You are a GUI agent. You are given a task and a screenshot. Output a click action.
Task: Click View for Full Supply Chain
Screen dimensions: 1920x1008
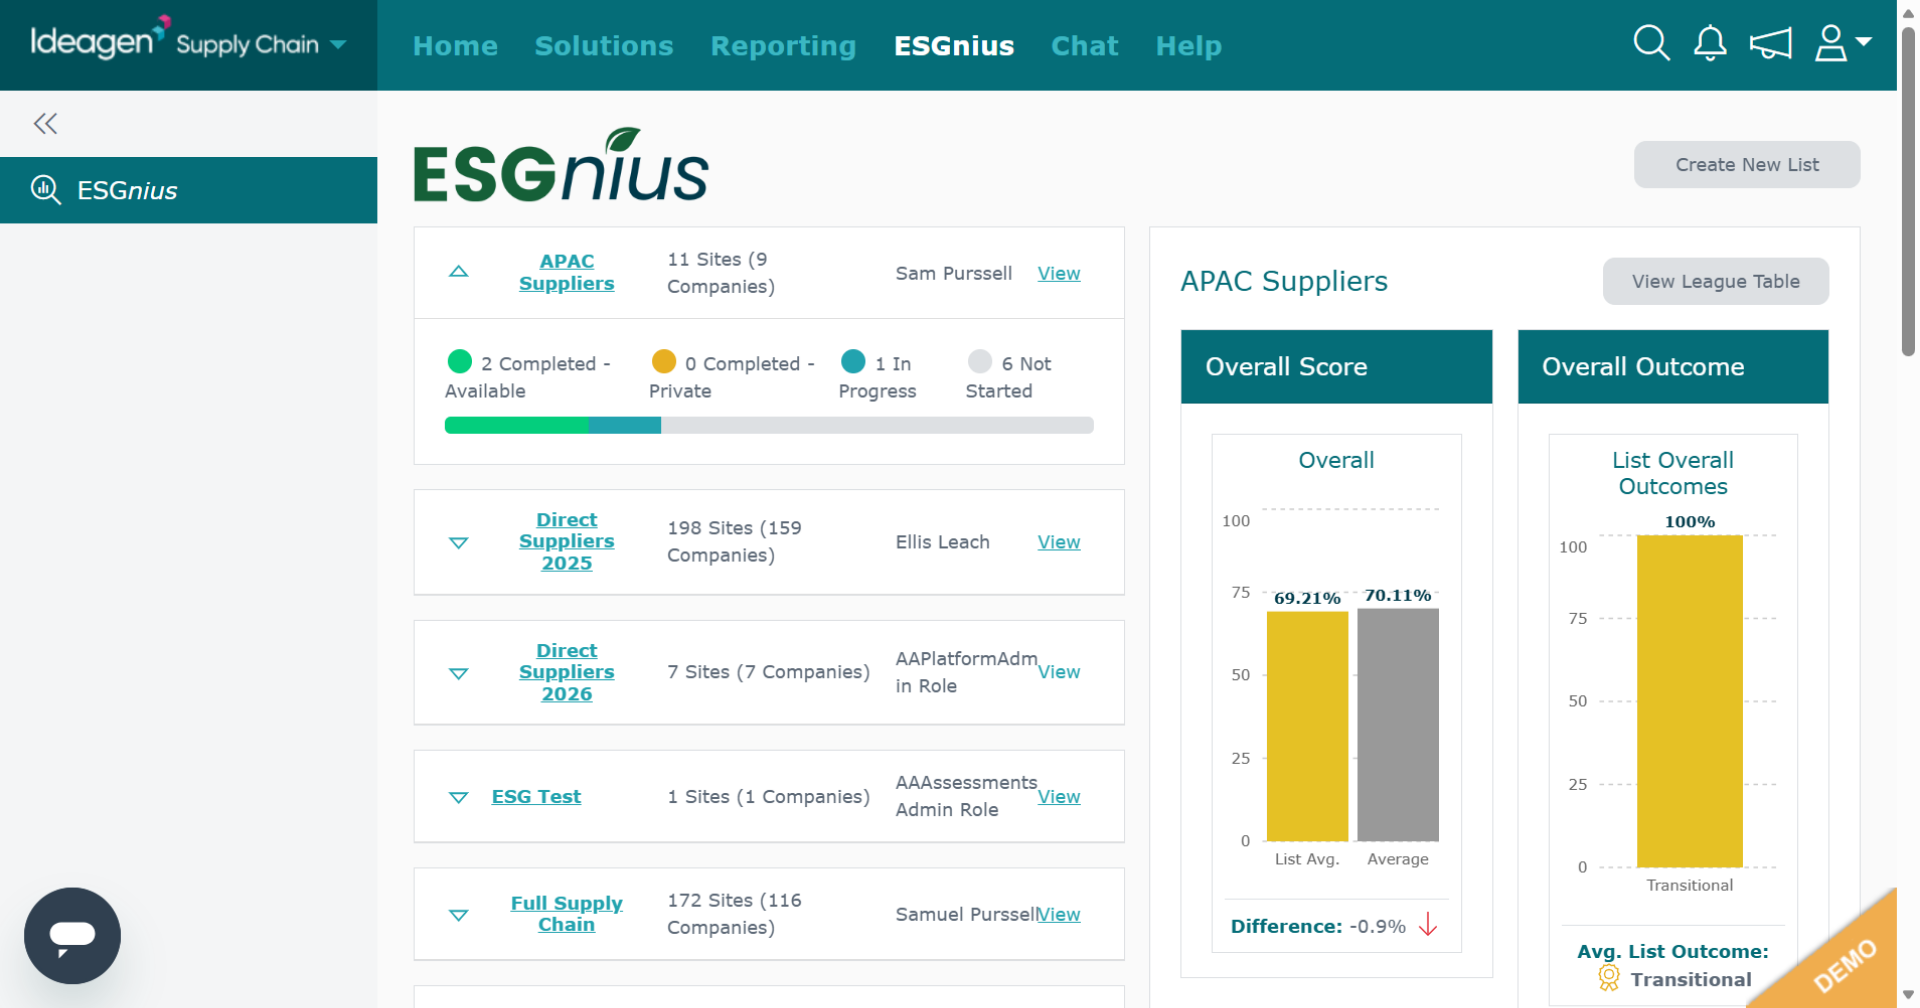[x=1058, y=914]
